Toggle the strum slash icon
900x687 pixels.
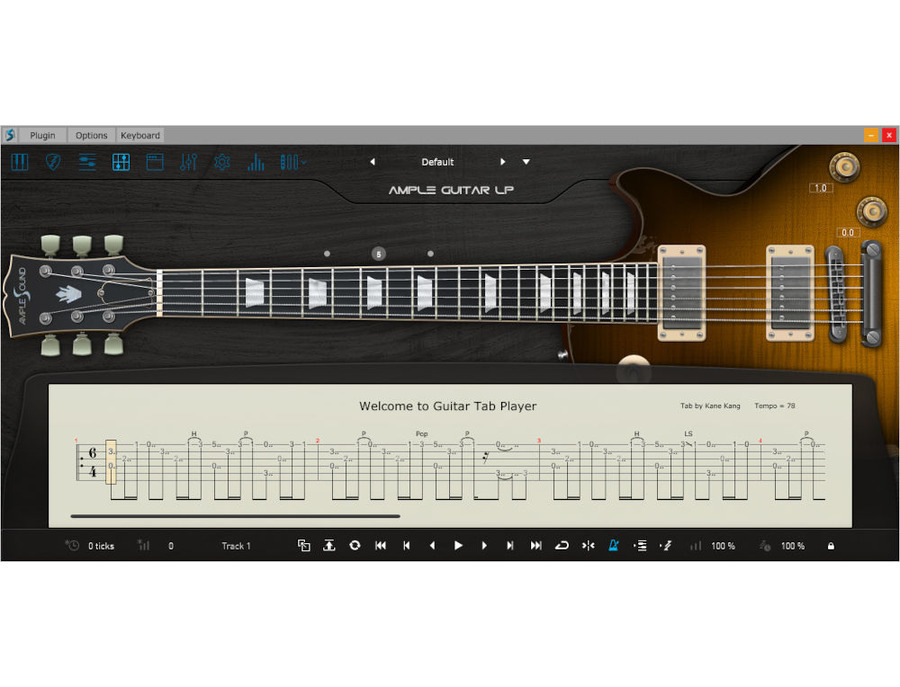[x=665, y=545]
